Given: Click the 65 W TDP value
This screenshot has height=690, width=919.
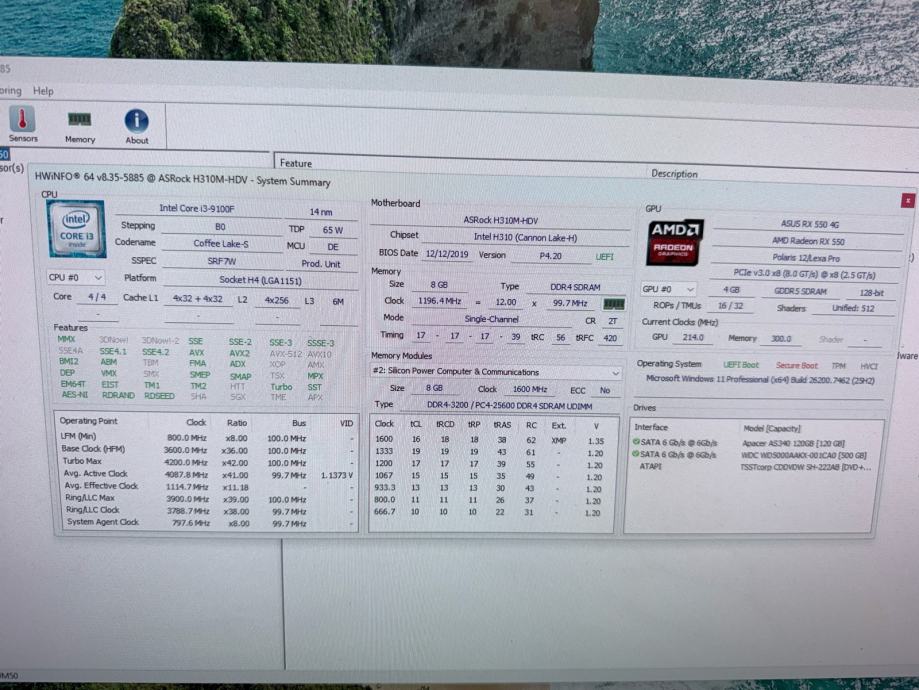Looking at the screenshot, I should click(x=332, y=230).
